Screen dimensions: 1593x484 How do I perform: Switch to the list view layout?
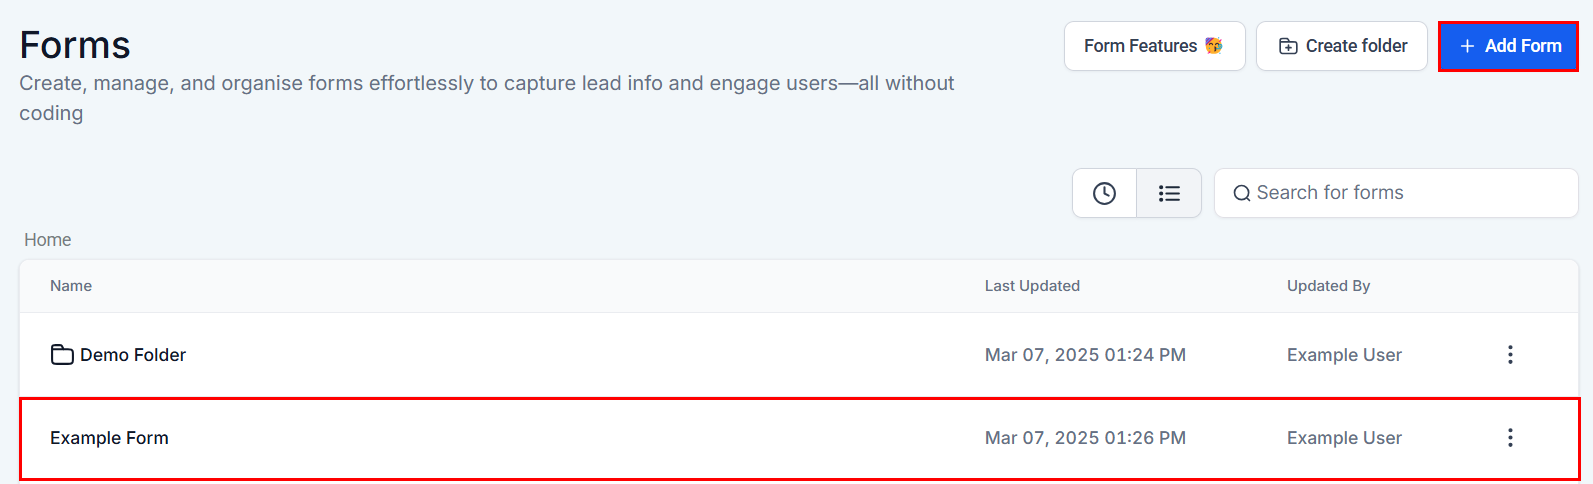(x=1169, y=193)
